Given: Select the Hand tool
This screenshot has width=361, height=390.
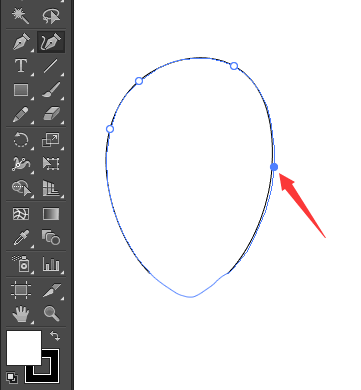Looking at the screenshot, I should click(x=21, y=314).
